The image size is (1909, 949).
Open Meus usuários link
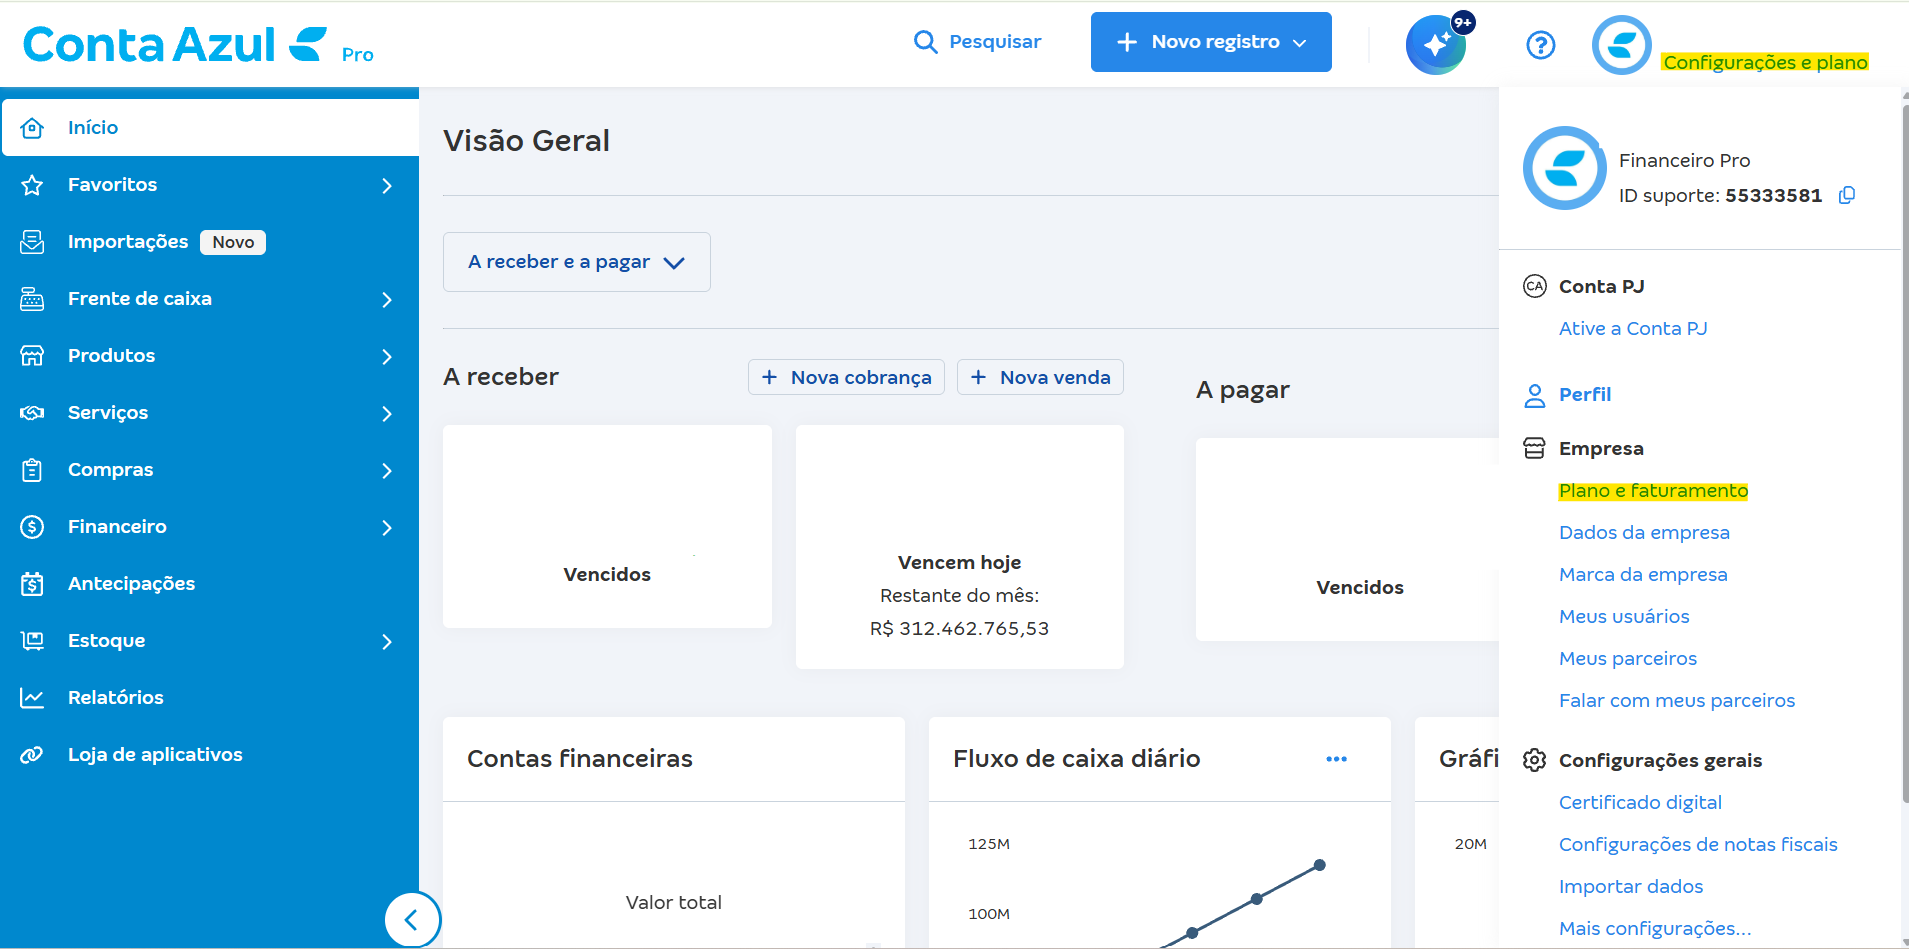pos(1624,617)
